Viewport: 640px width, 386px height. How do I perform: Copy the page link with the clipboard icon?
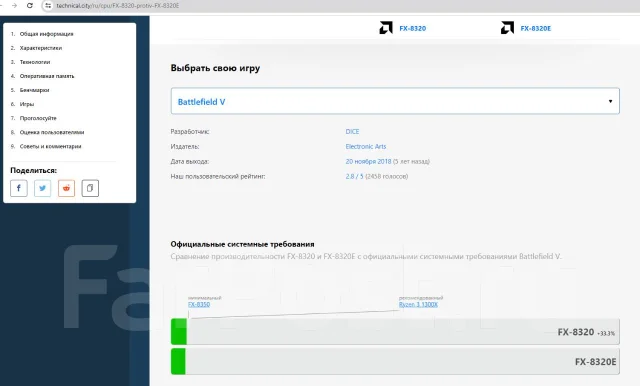(x=90, y=188)
